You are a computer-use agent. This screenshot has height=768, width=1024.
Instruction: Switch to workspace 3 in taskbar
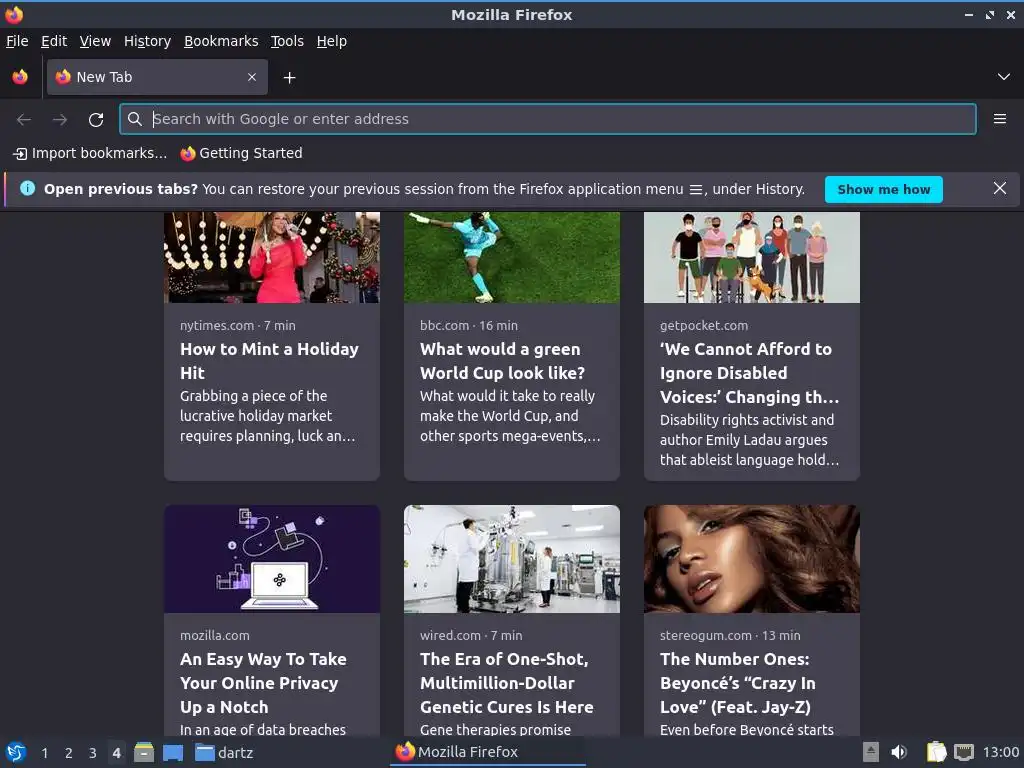93,753
